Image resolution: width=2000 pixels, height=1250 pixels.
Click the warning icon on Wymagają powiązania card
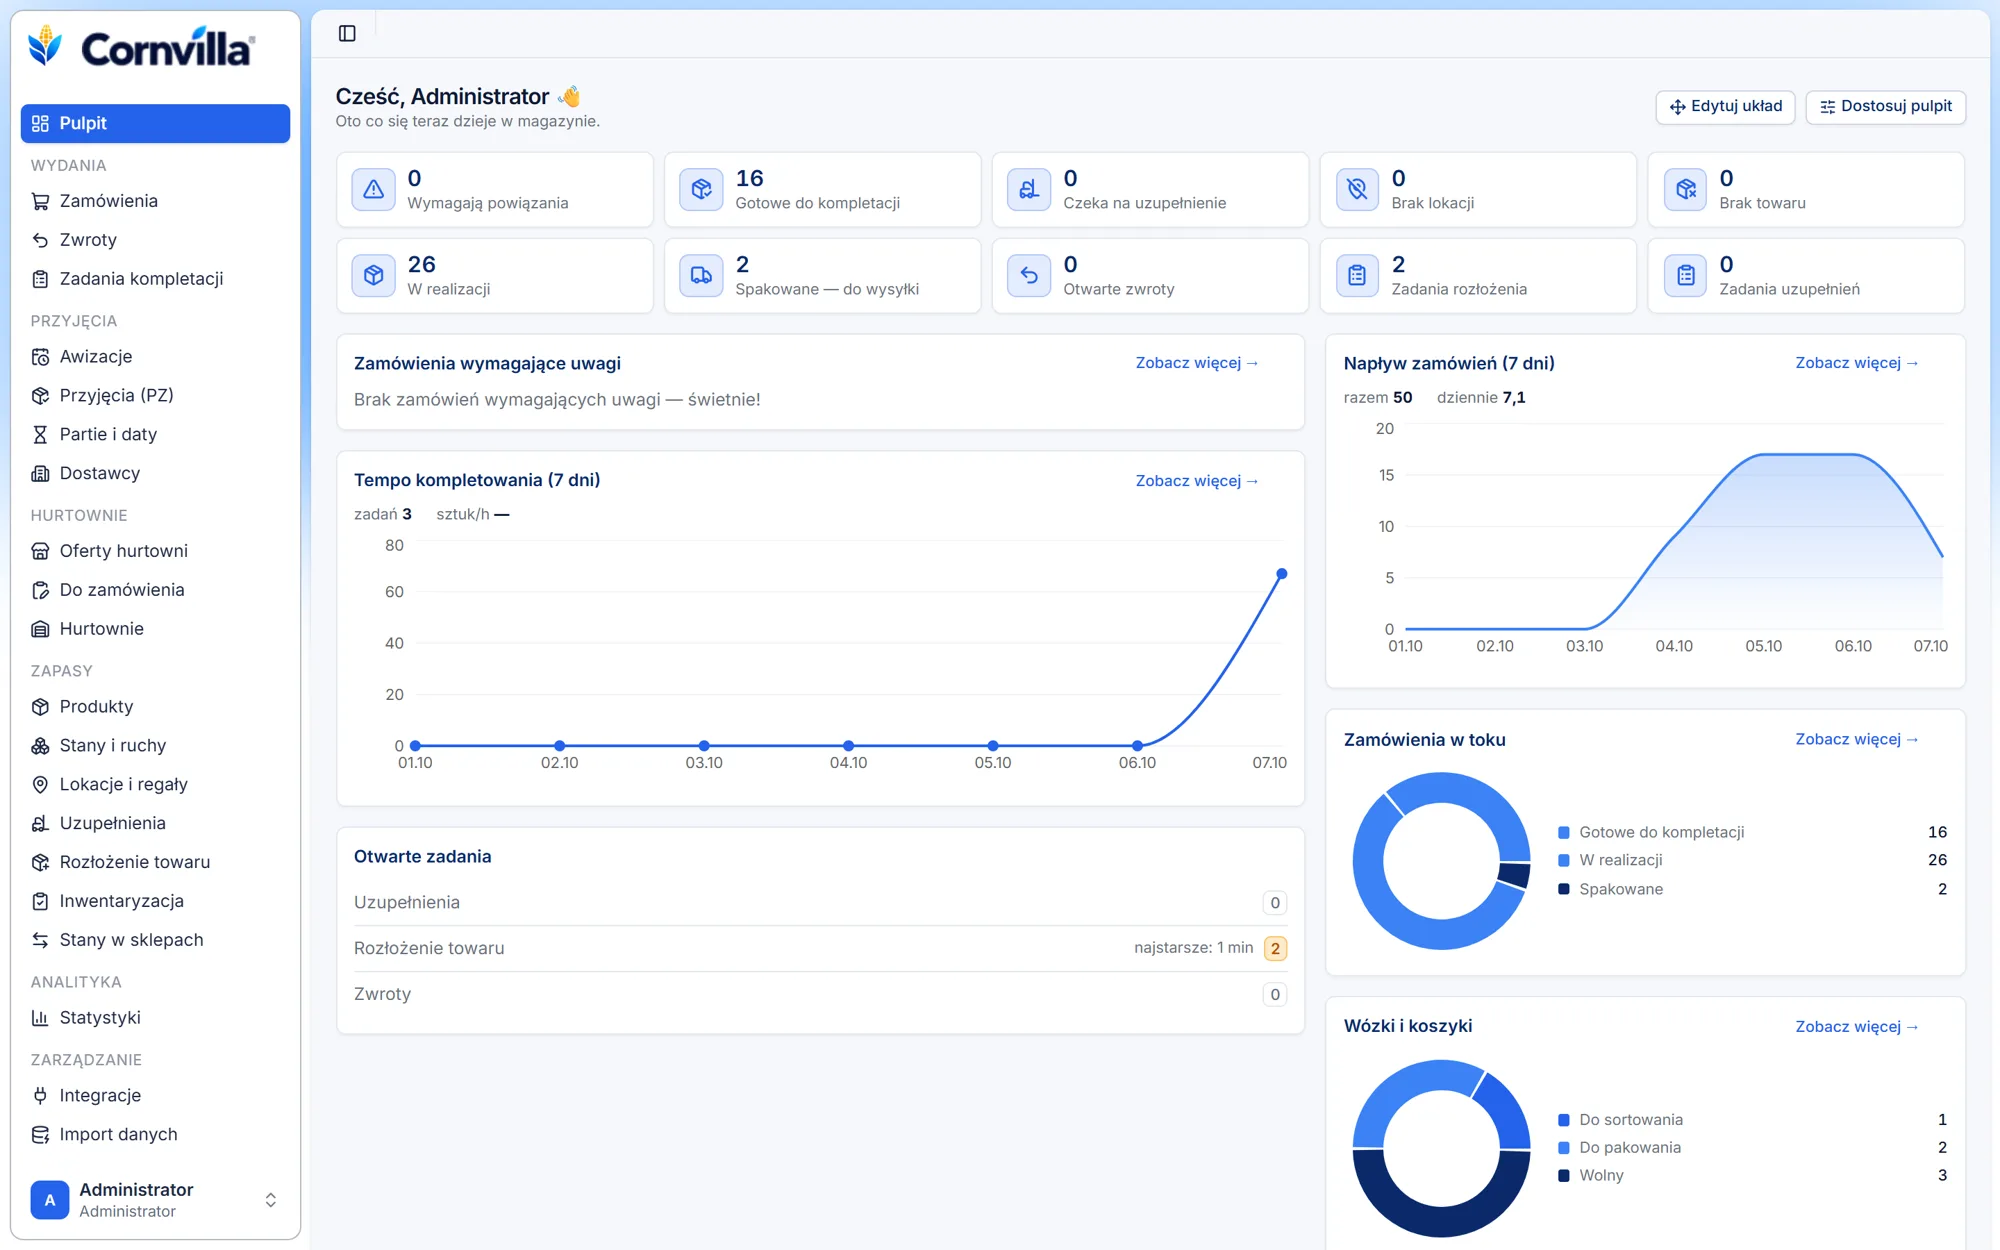(373, 189)
